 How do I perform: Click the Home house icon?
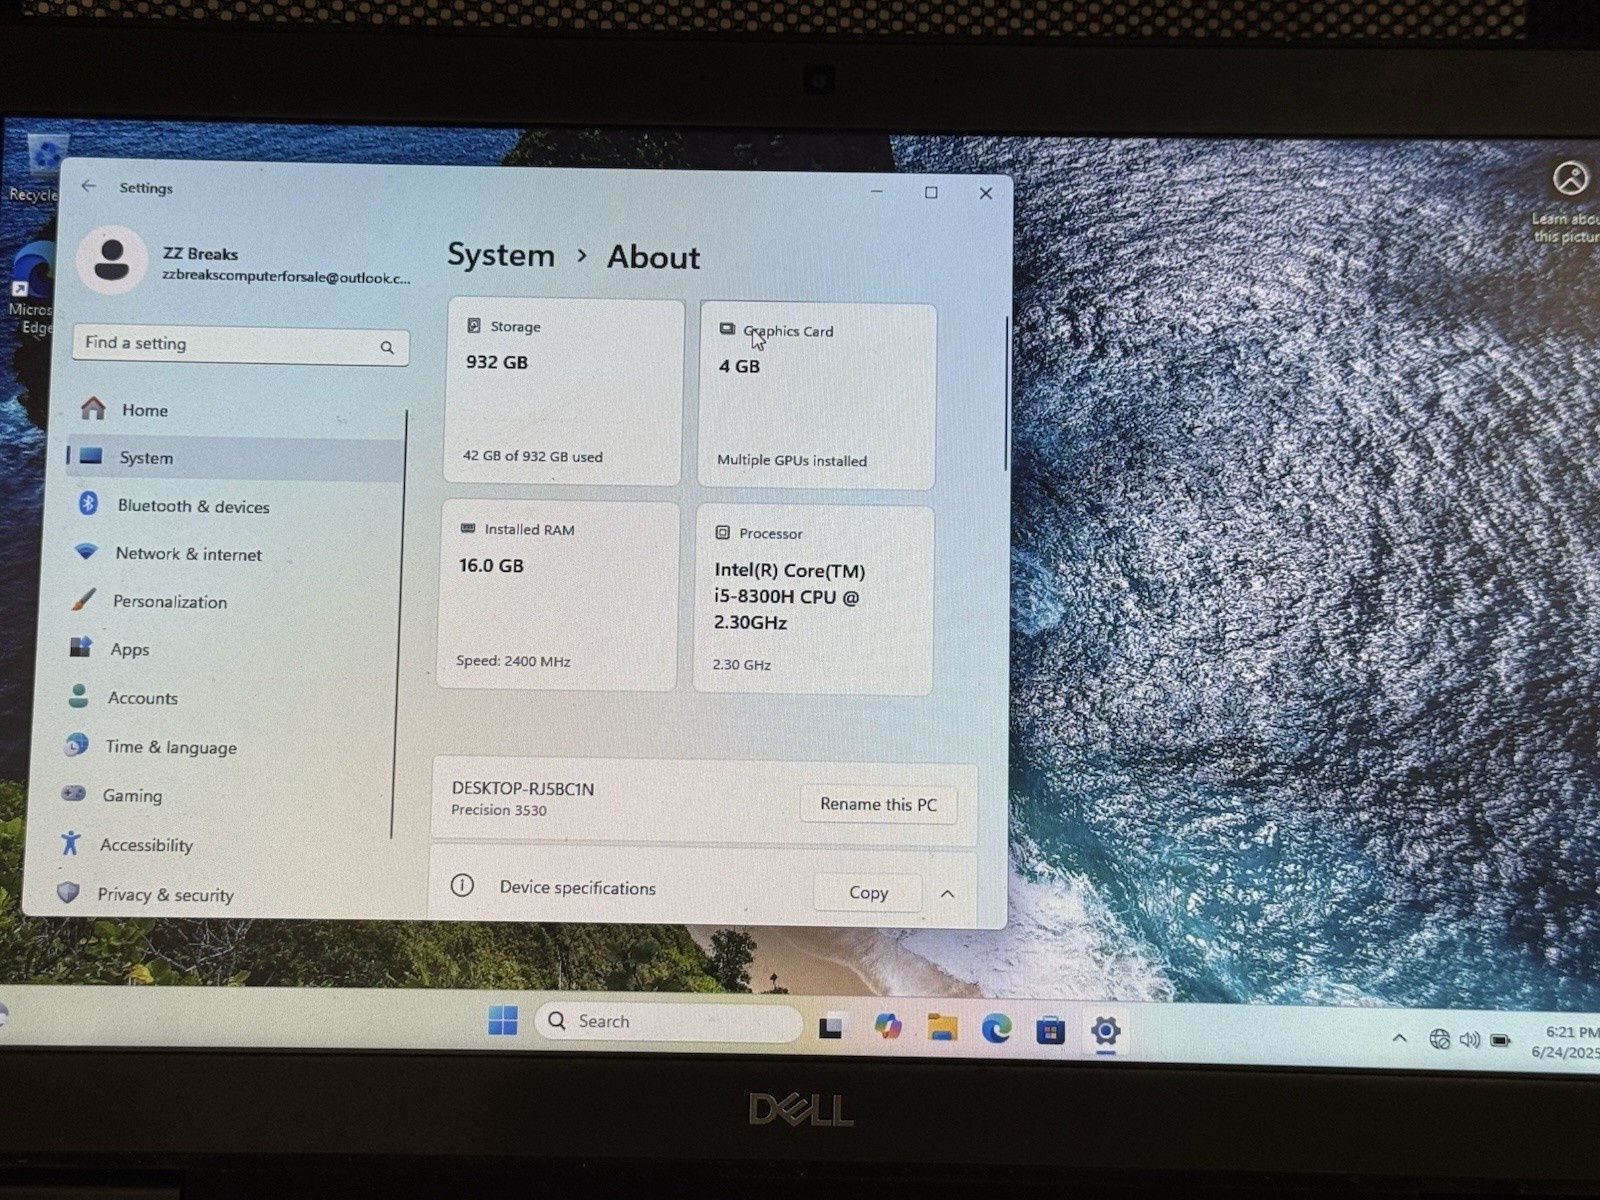click(x=93, y=408)
